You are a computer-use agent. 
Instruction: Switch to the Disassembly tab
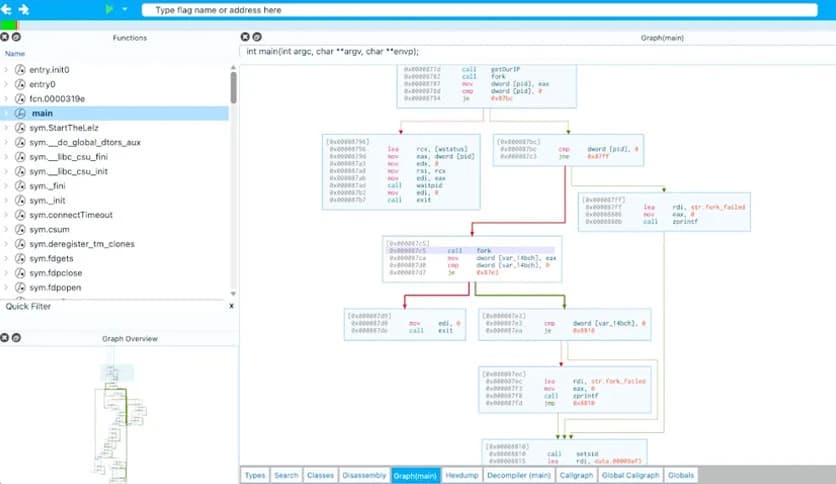pyautogui.click(x=364, y=475)
